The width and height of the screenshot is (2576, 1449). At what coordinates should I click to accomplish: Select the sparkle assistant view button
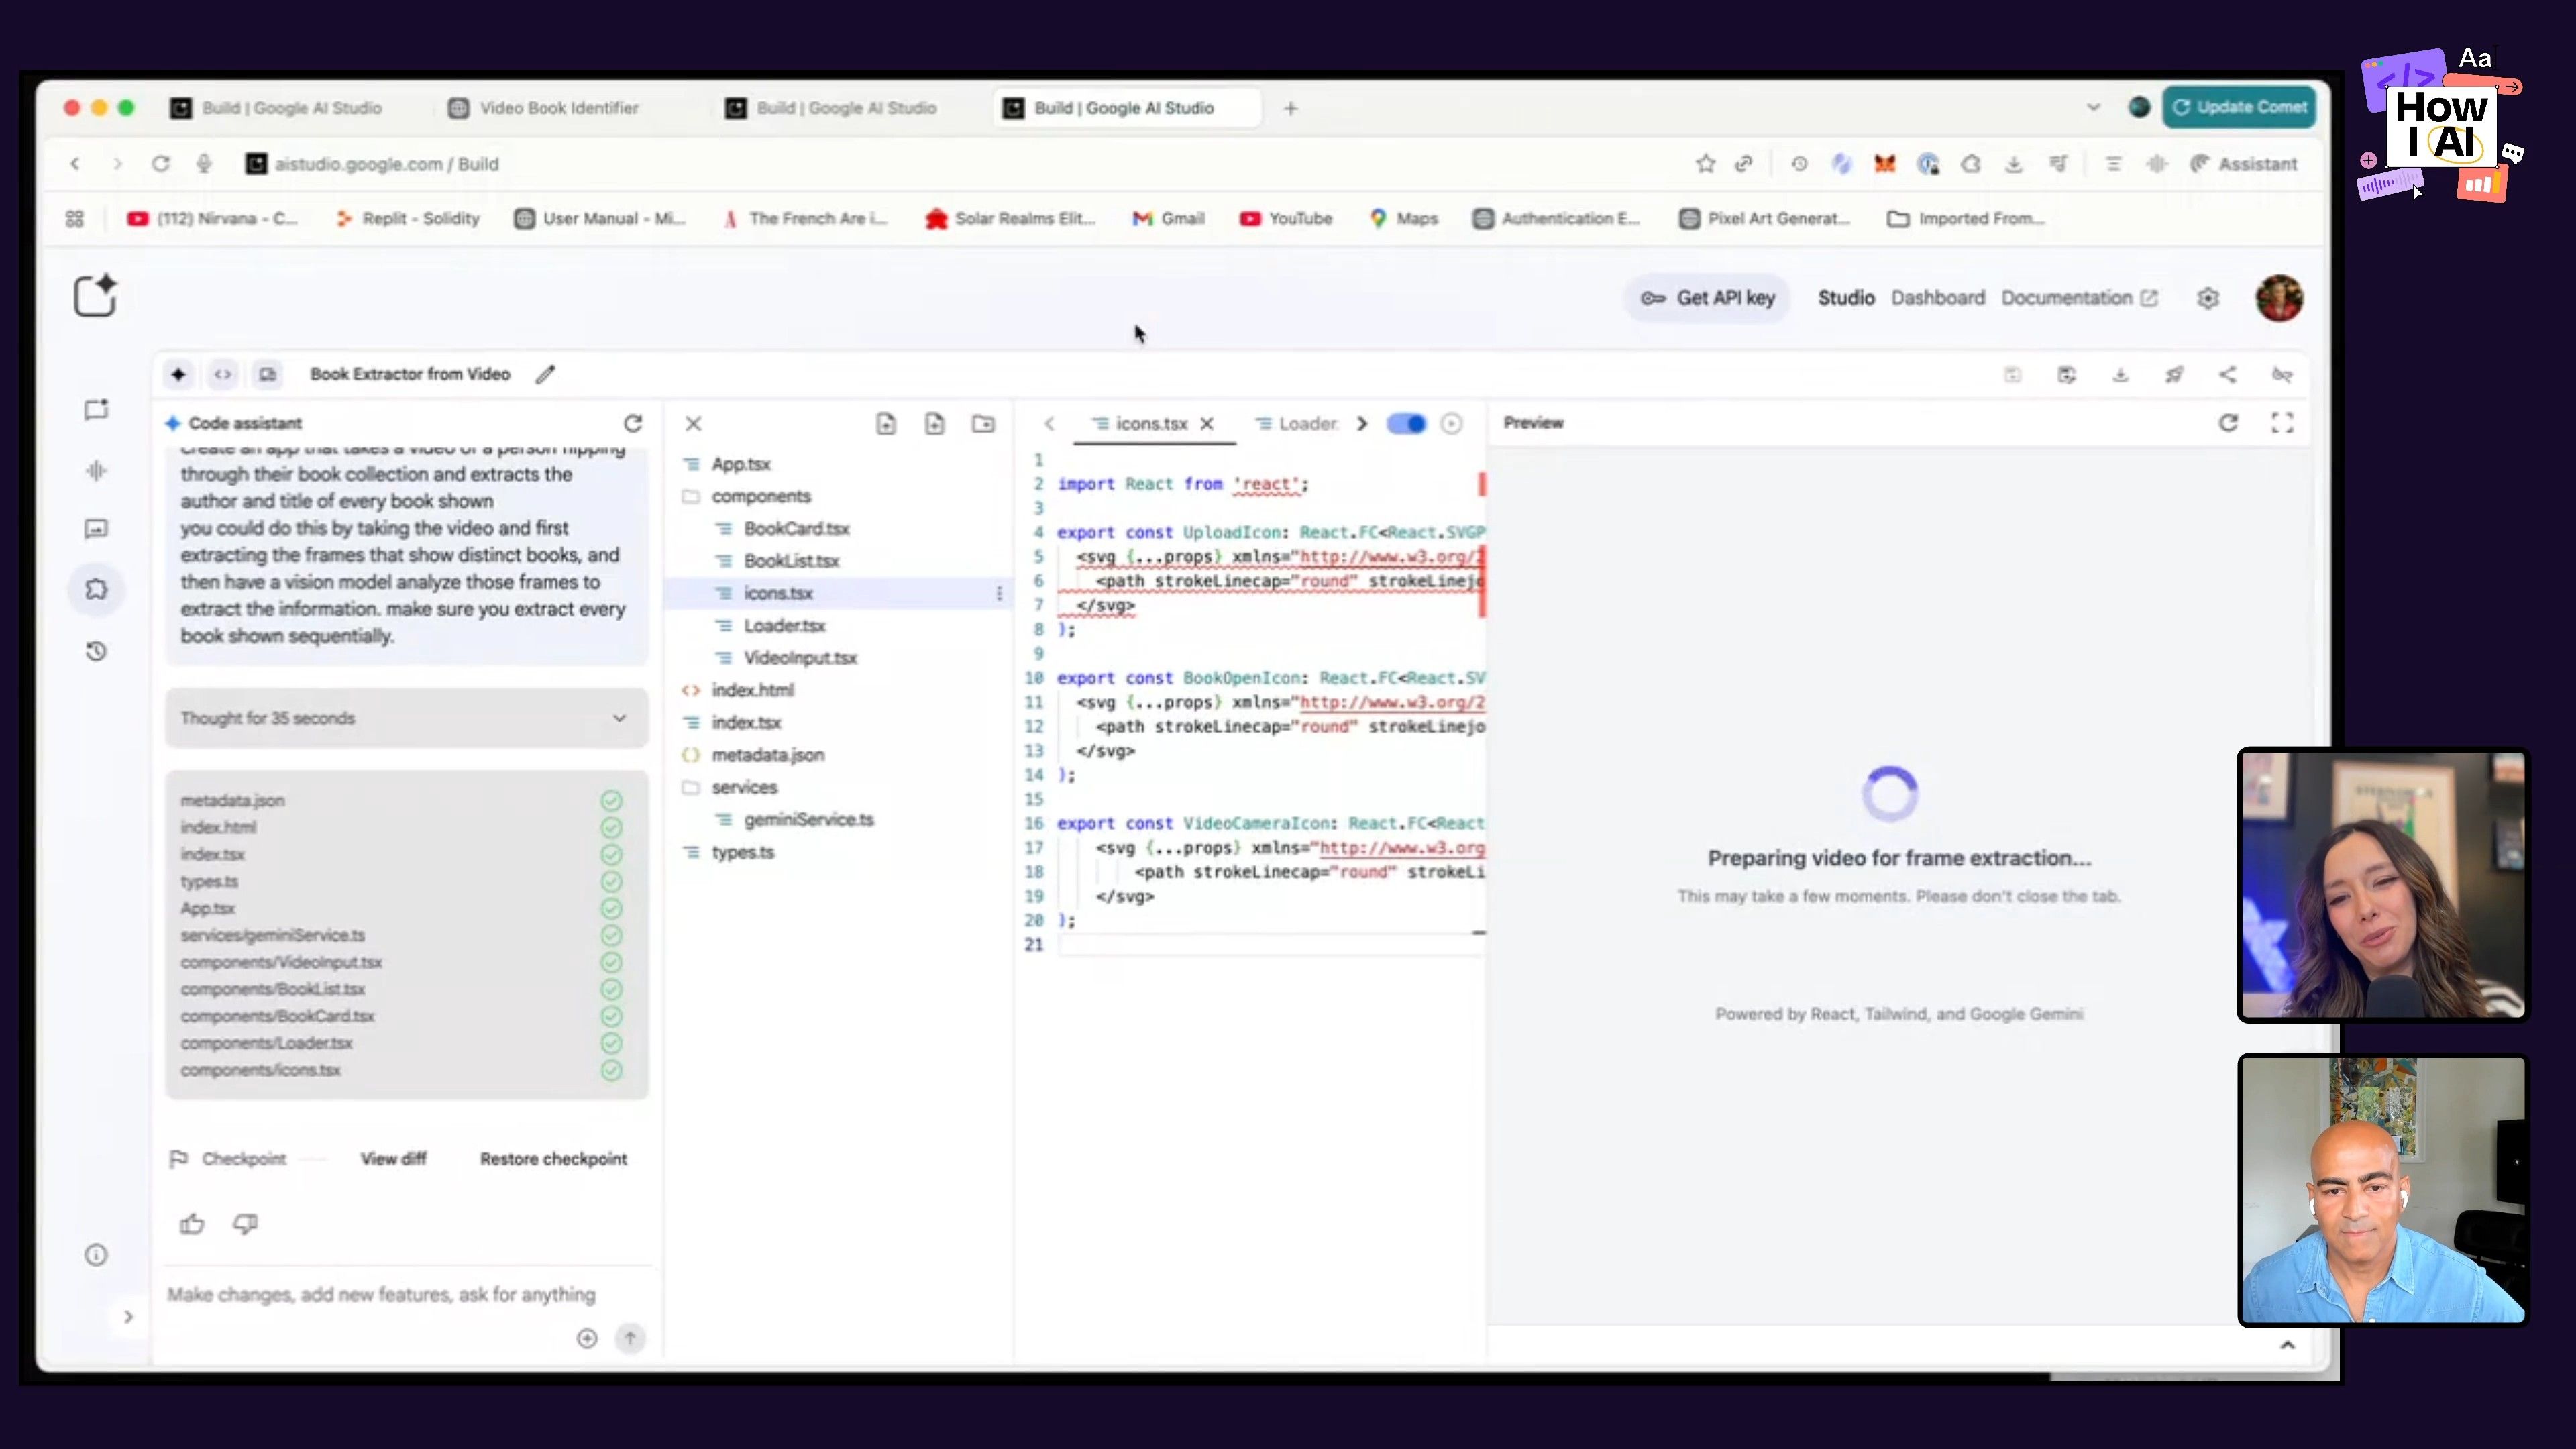[x=178, y=374]
